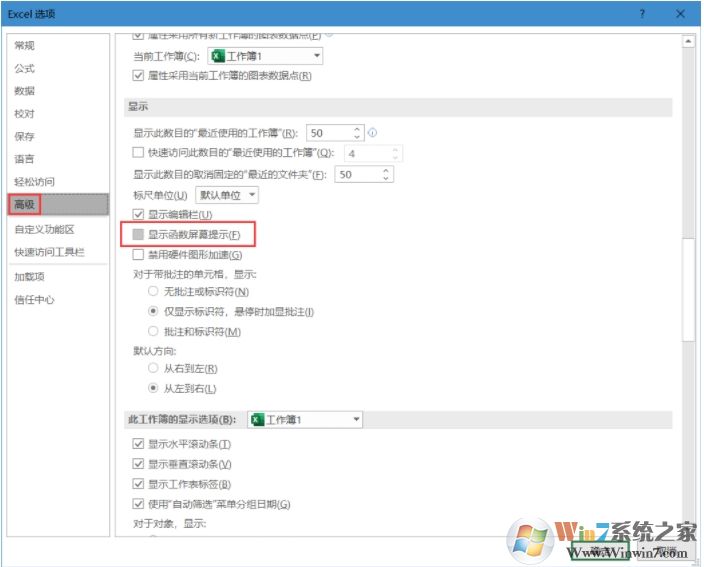The height and width of the screenshot is (567, 704).
Task: Toggle 属性采用当前工作簿的图表数据点 checkbox
Action: pyautogui.click(x=138, y=75)
